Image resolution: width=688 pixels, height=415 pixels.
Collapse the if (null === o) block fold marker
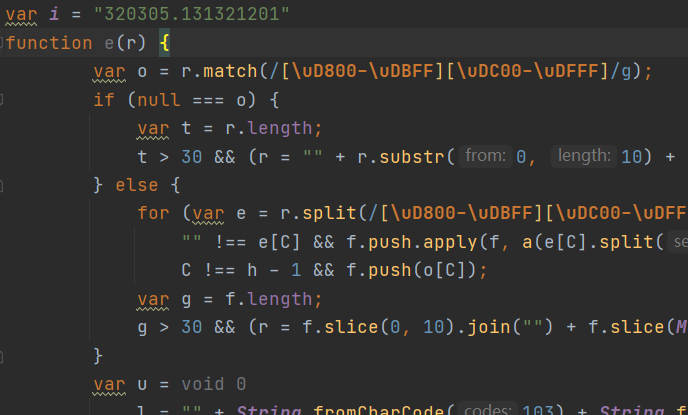pos(1,100)
